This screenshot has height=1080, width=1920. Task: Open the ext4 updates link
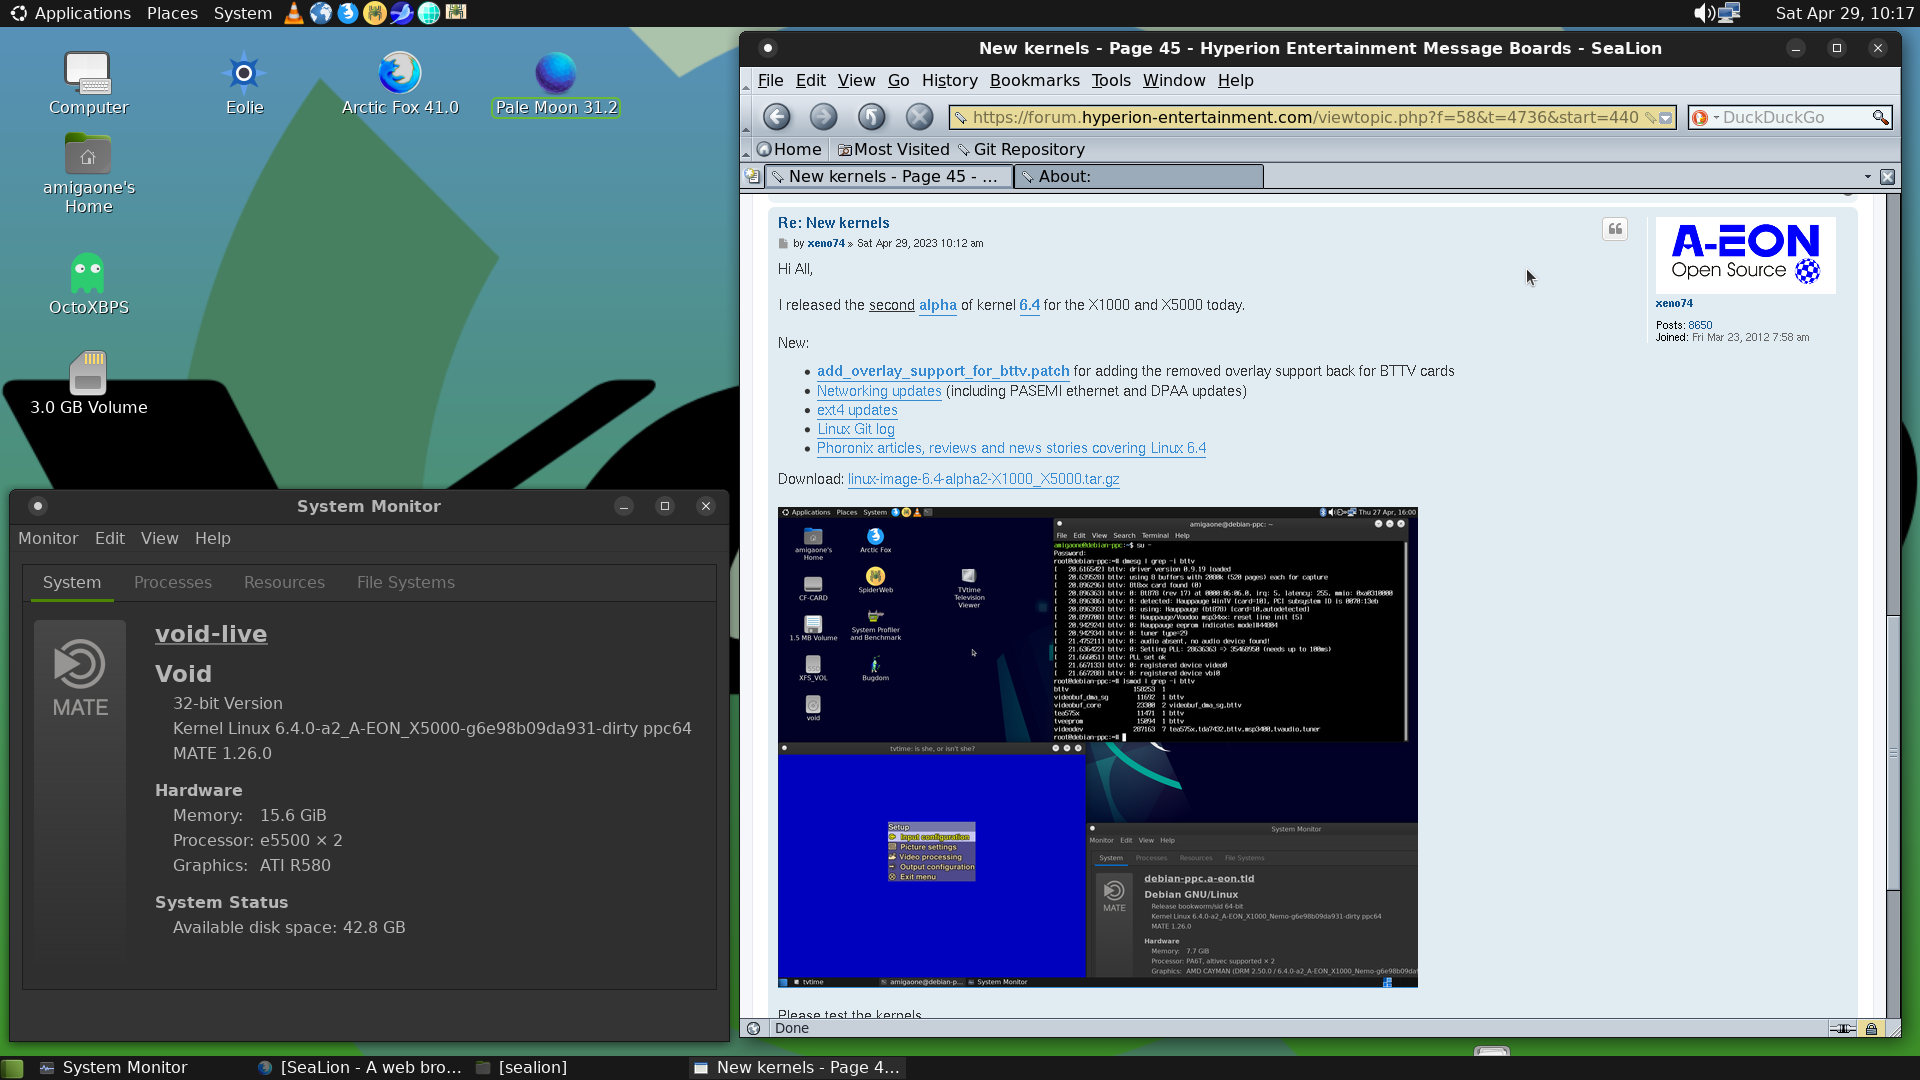857,410
